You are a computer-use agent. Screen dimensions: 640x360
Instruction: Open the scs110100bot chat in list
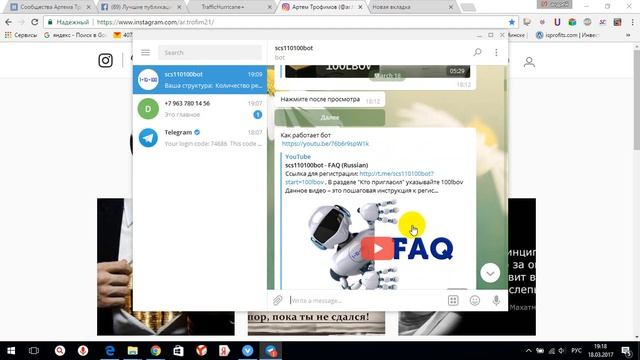(200, 80)
